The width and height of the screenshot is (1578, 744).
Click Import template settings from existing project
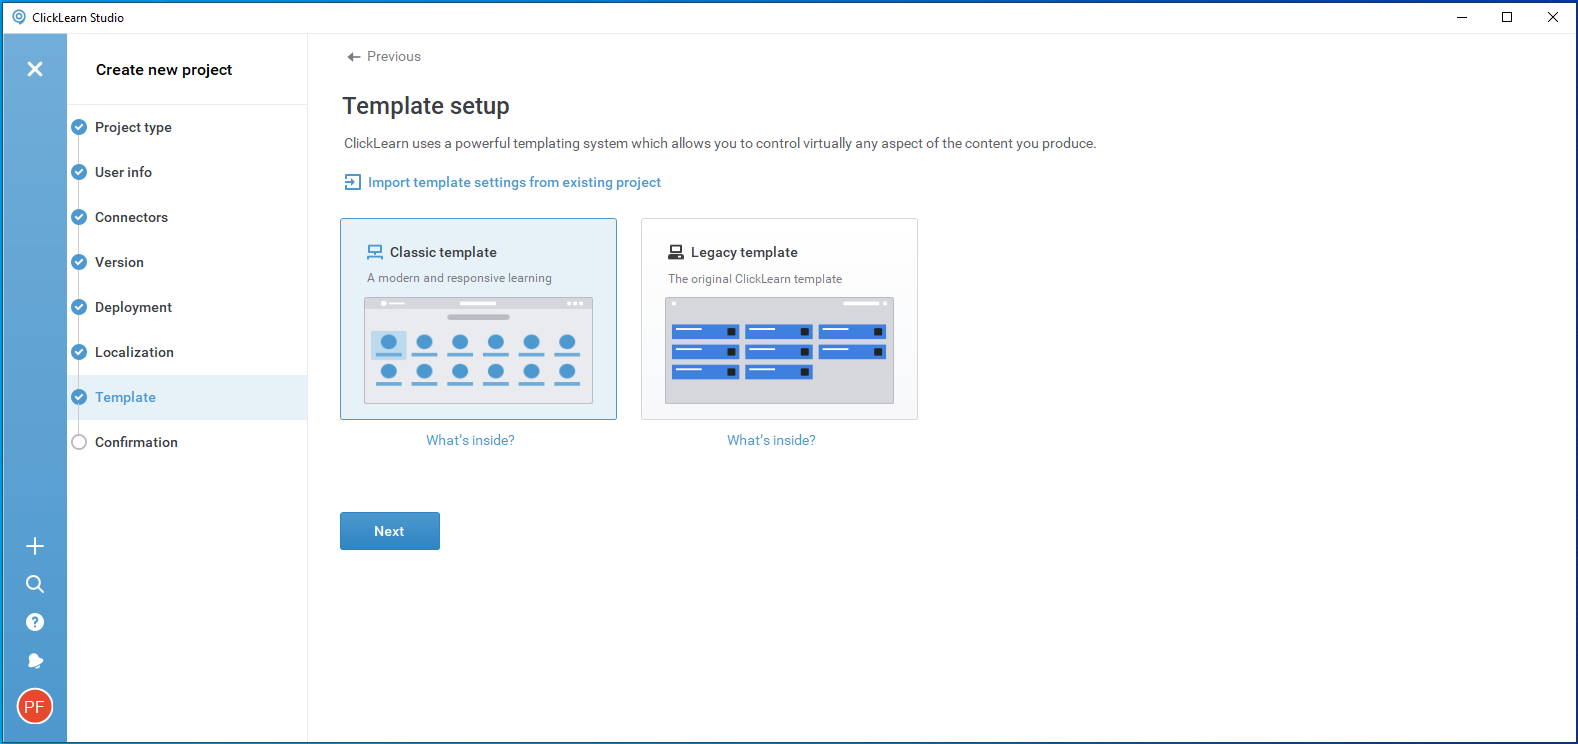(x=514, y=182)
